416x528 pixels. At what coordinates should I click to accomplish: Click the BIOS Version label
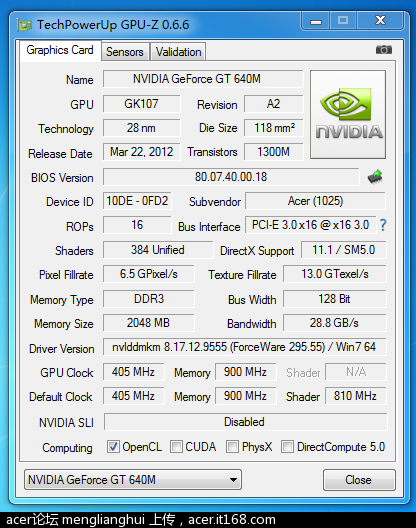(x=62, y=177)
